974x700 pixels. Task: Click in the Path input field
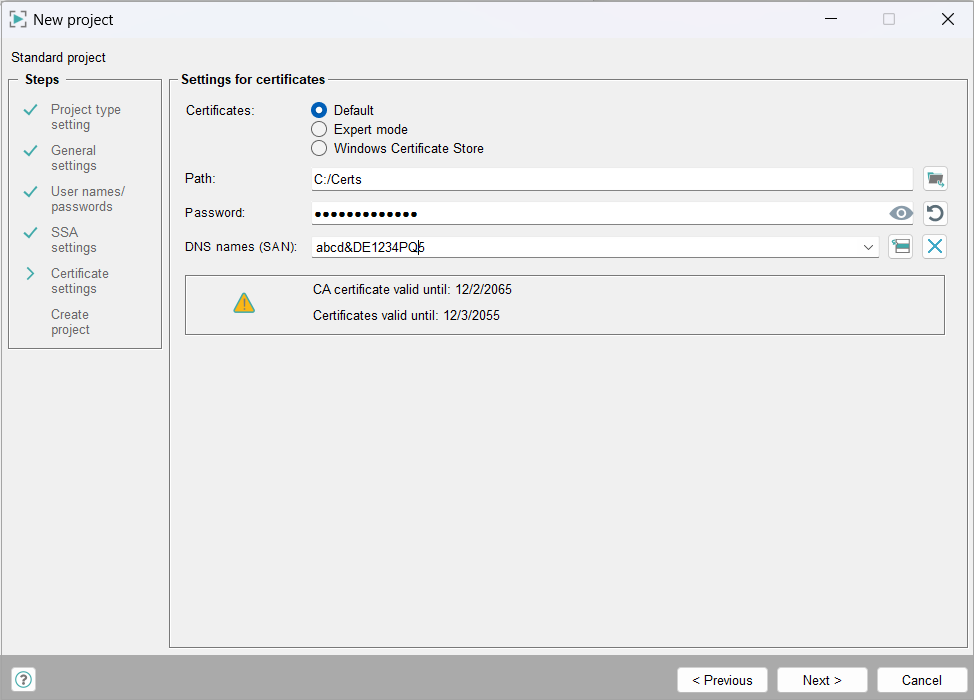610,180
